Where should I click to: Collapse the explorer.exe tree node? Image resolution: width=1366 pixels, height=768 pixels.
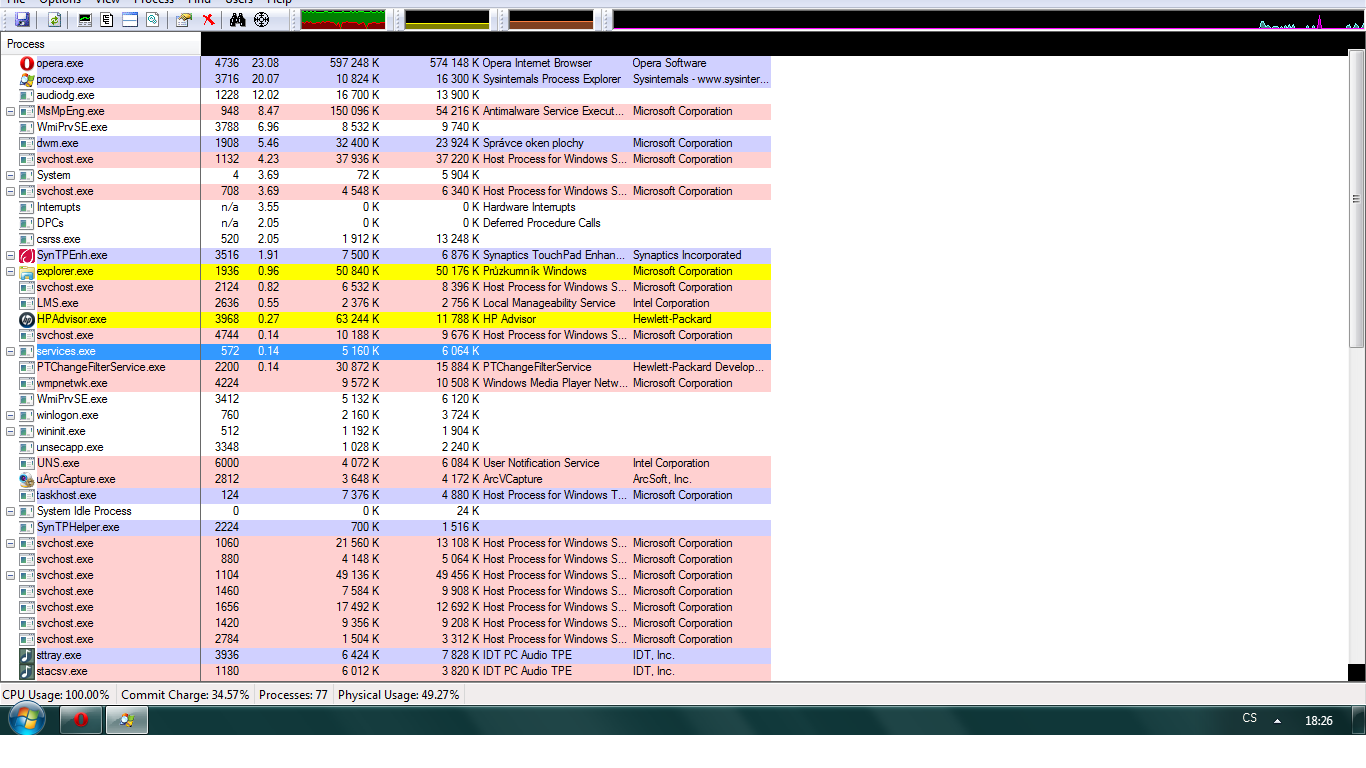[11, 271]
